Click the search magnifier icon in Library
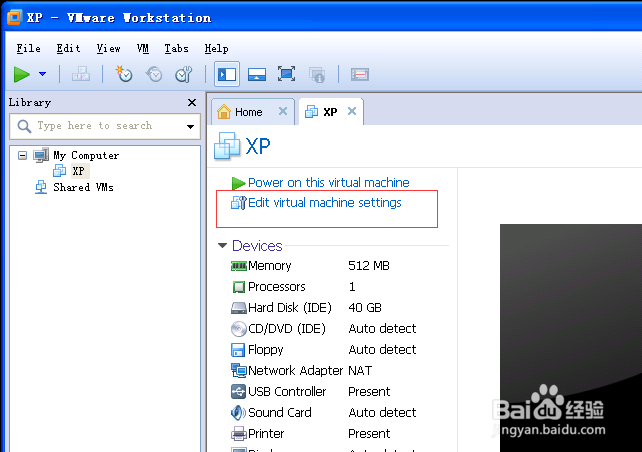642x452 pixels. click(x=25, y=126)
